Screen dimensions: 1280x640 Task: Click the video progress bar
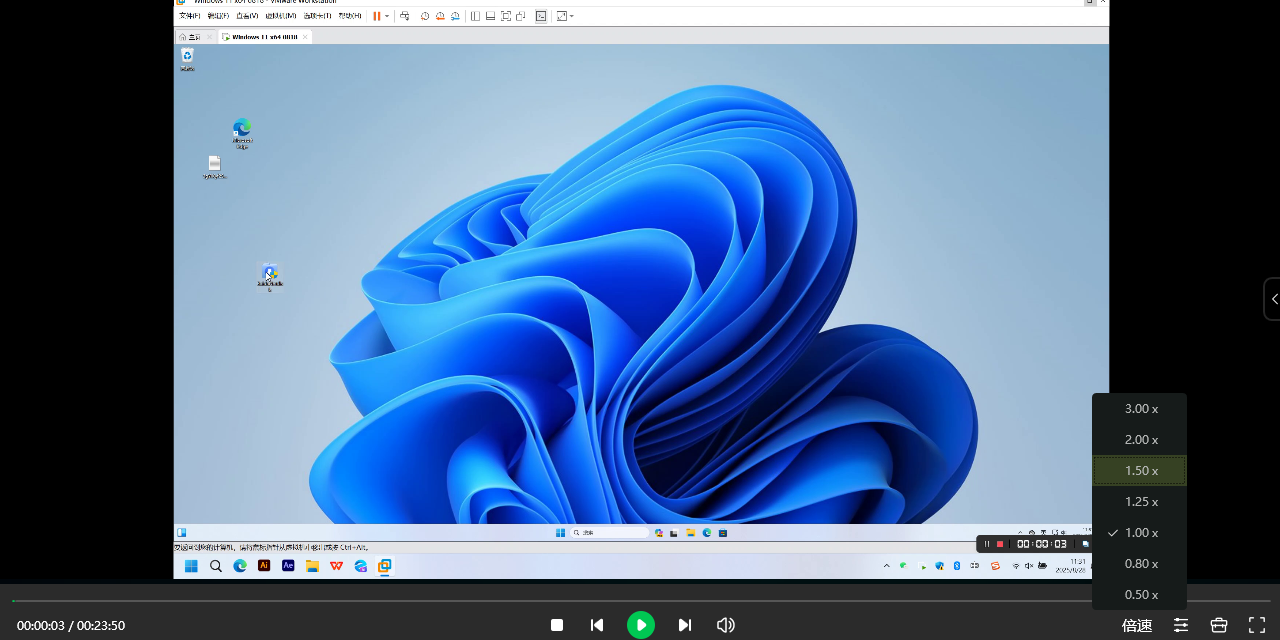tap(640, 601)
